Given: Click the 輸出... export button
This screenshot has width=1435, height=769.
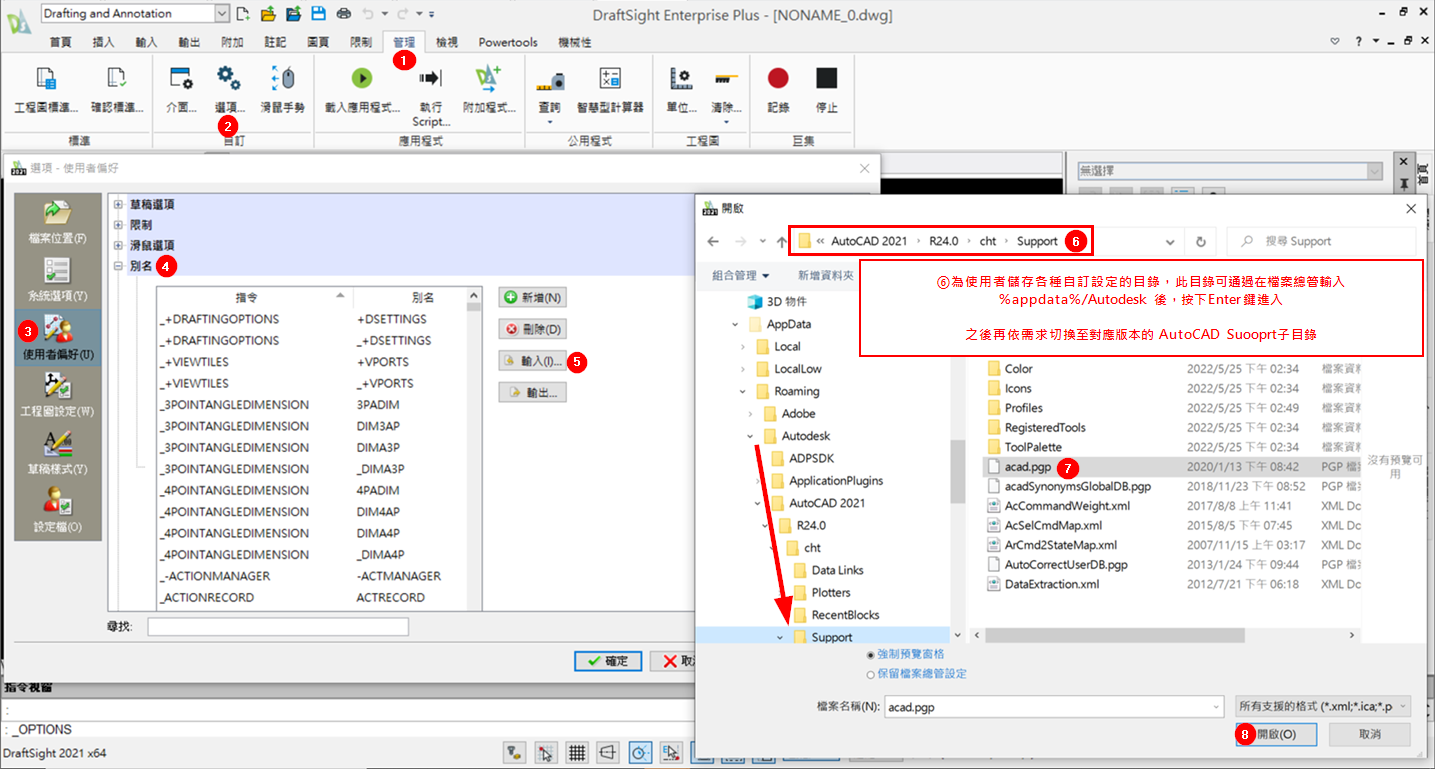Looking at the screenshot, I should coord(533,393).
